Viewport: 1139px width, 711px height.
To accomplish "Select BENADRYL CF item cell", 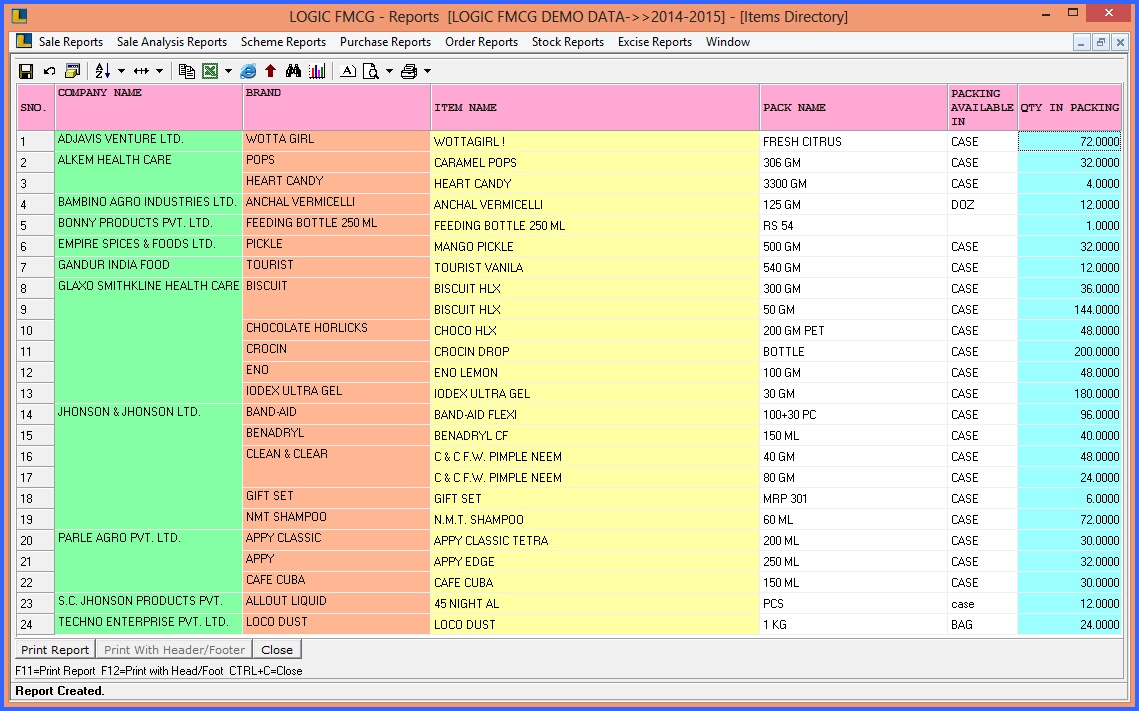I will pos(595,436).
